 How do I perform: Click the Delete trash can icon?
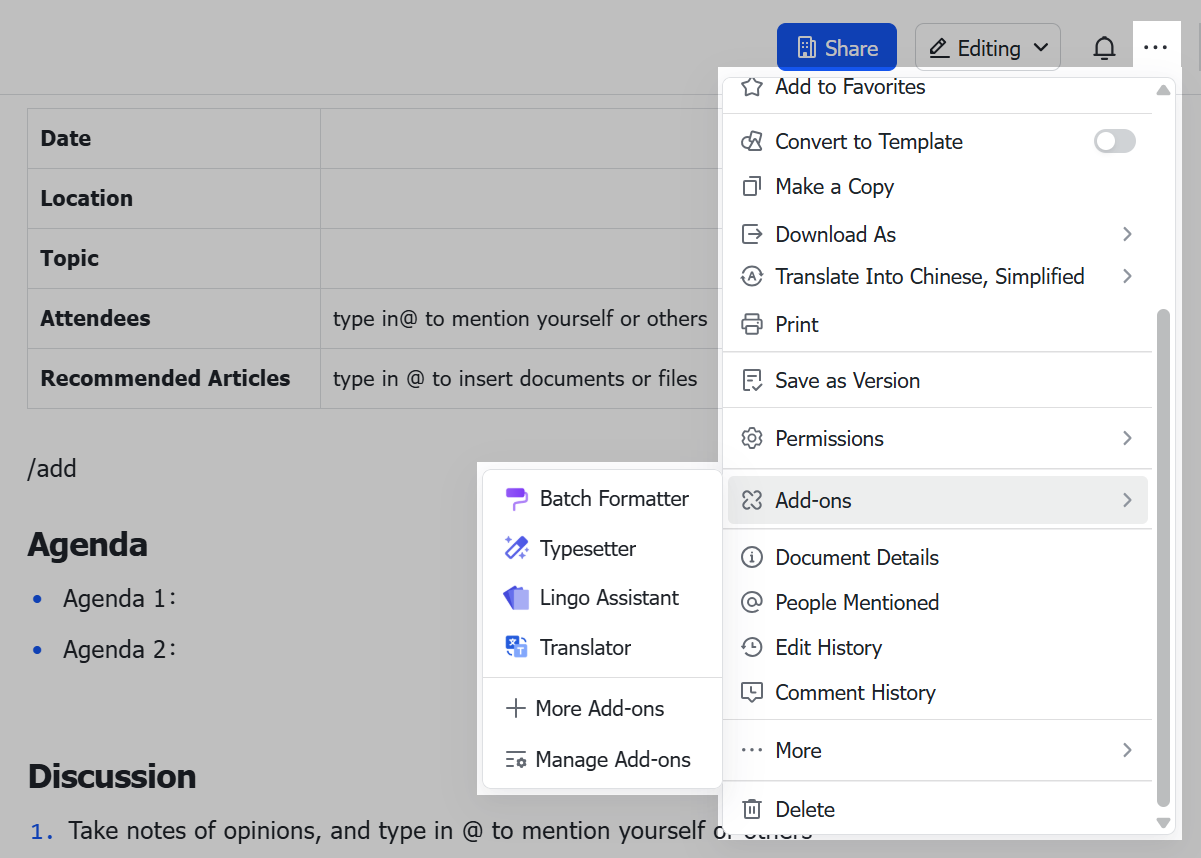[x=752, y=809]
